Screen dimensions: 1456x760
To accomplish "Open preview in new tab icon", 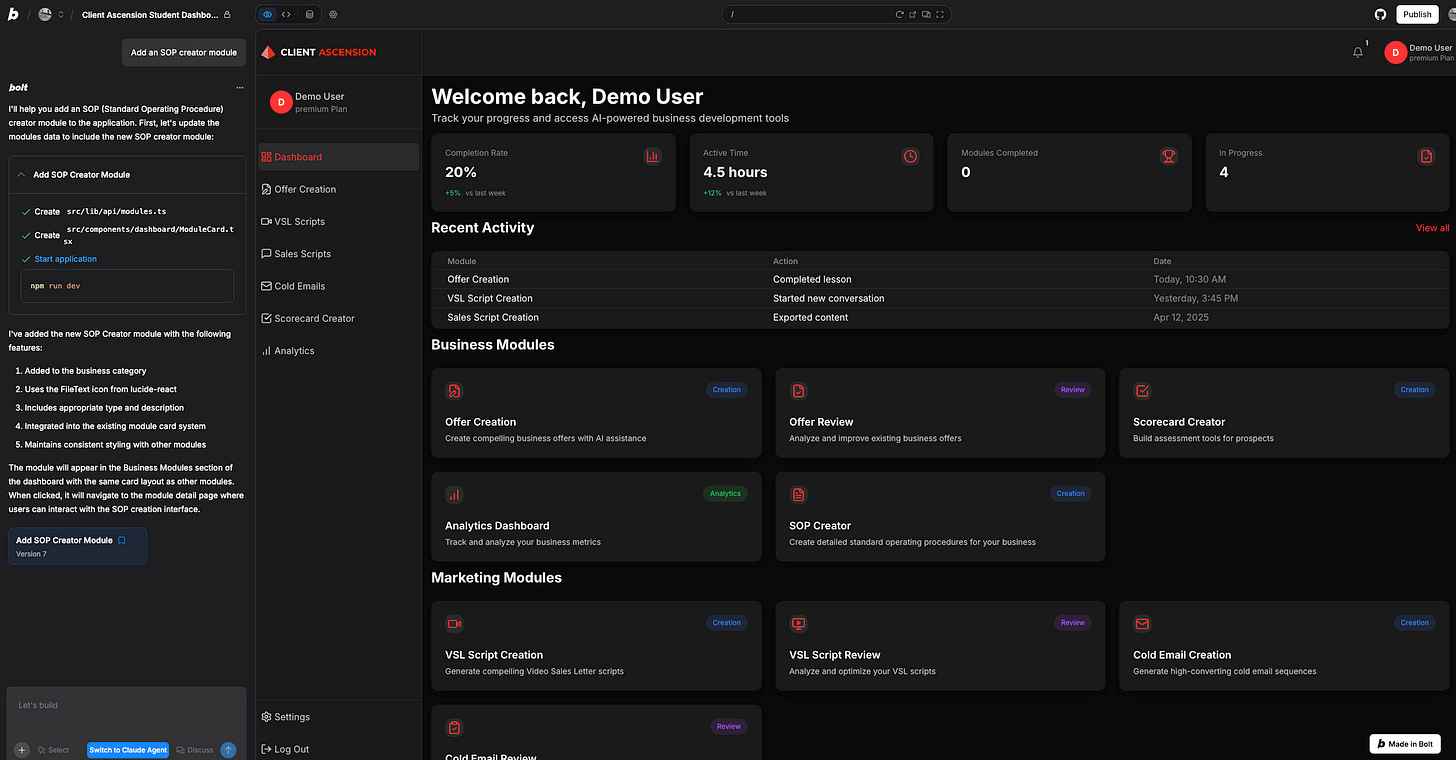I will (913, 14).
